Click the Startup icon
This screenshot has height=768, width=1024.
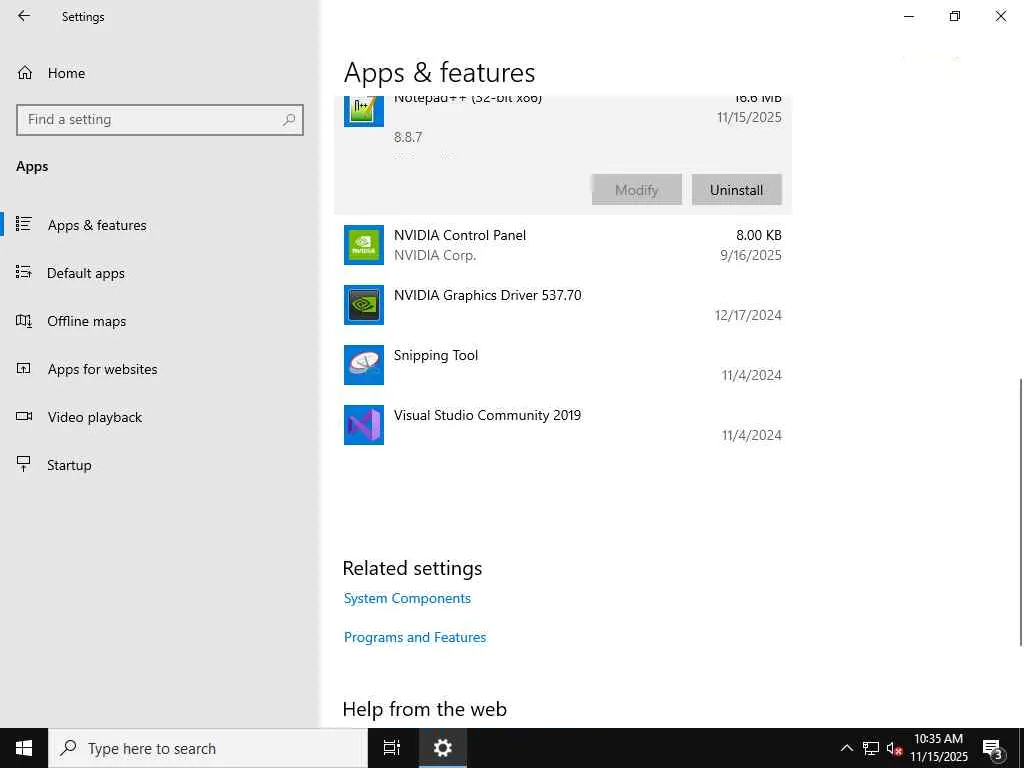tap(24, 464)
